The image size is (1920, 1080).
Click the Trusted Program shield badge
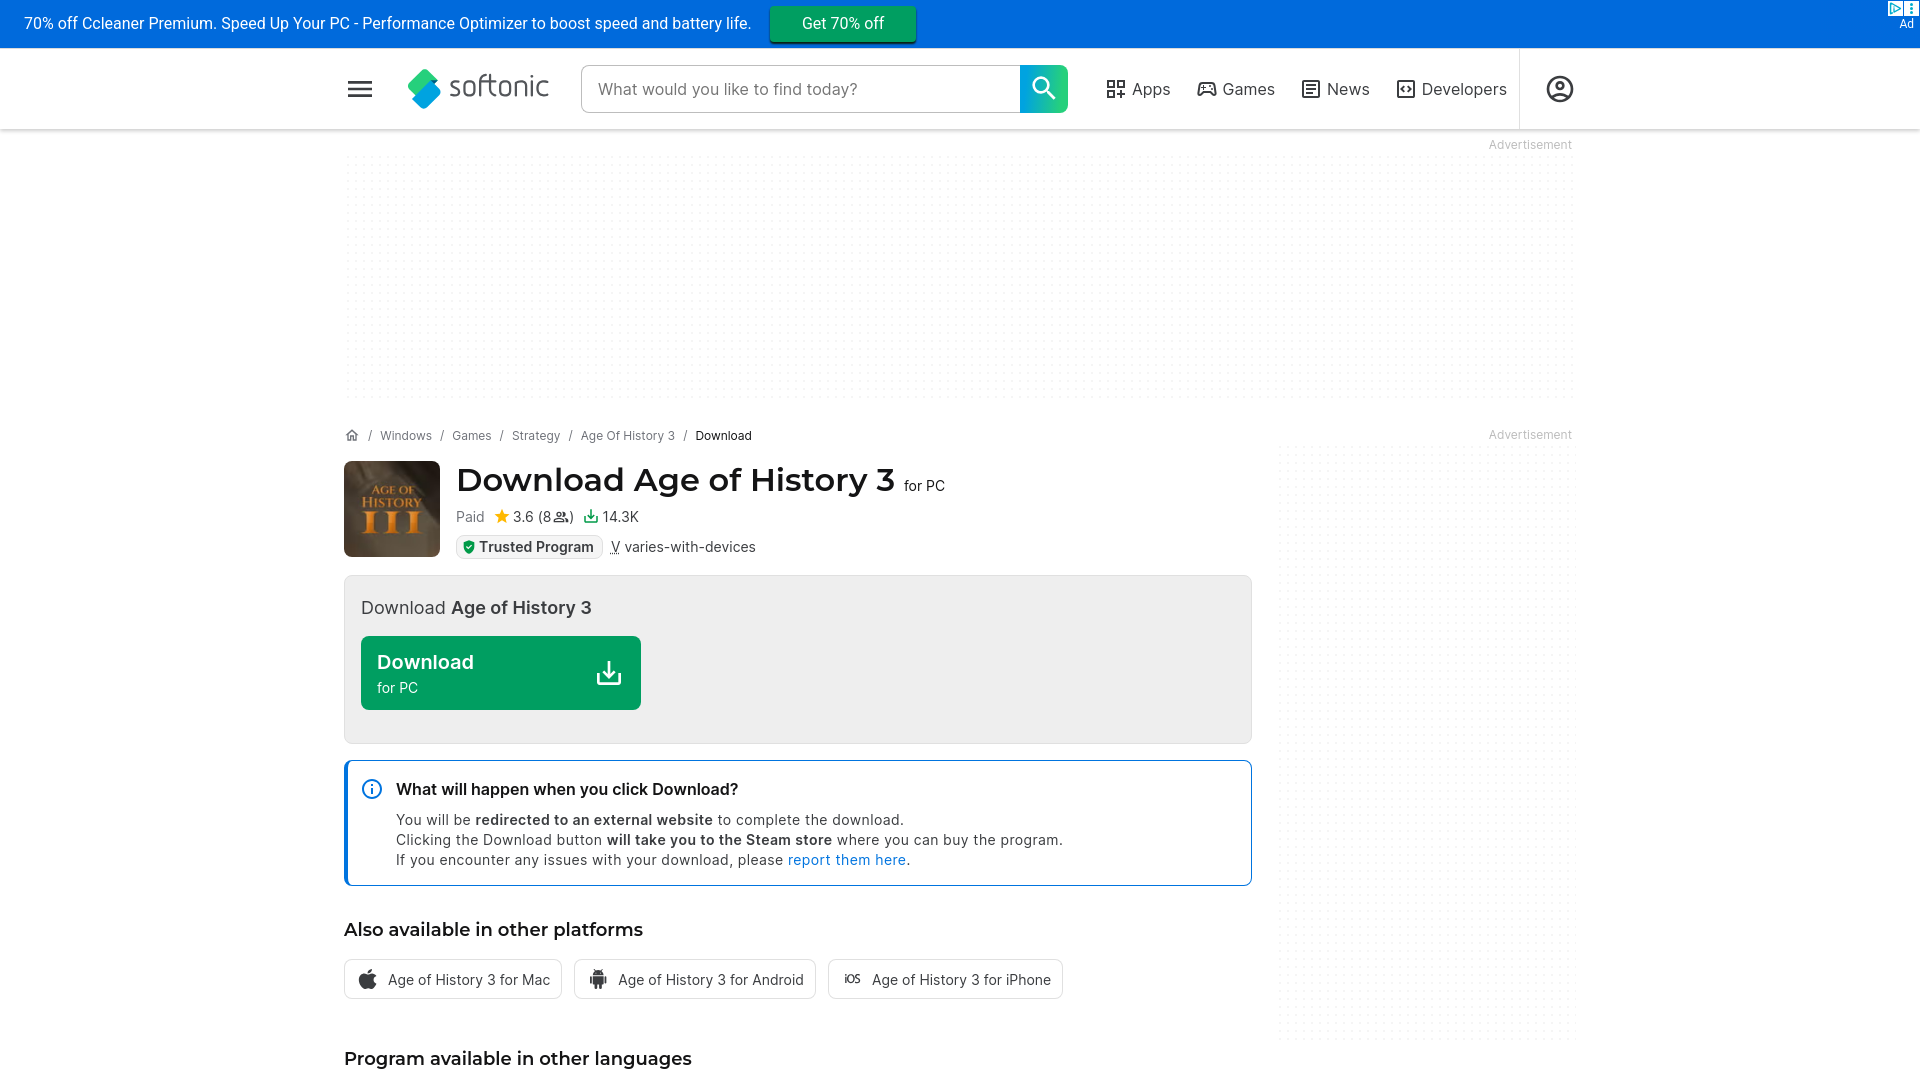click(x=529, y=547)
